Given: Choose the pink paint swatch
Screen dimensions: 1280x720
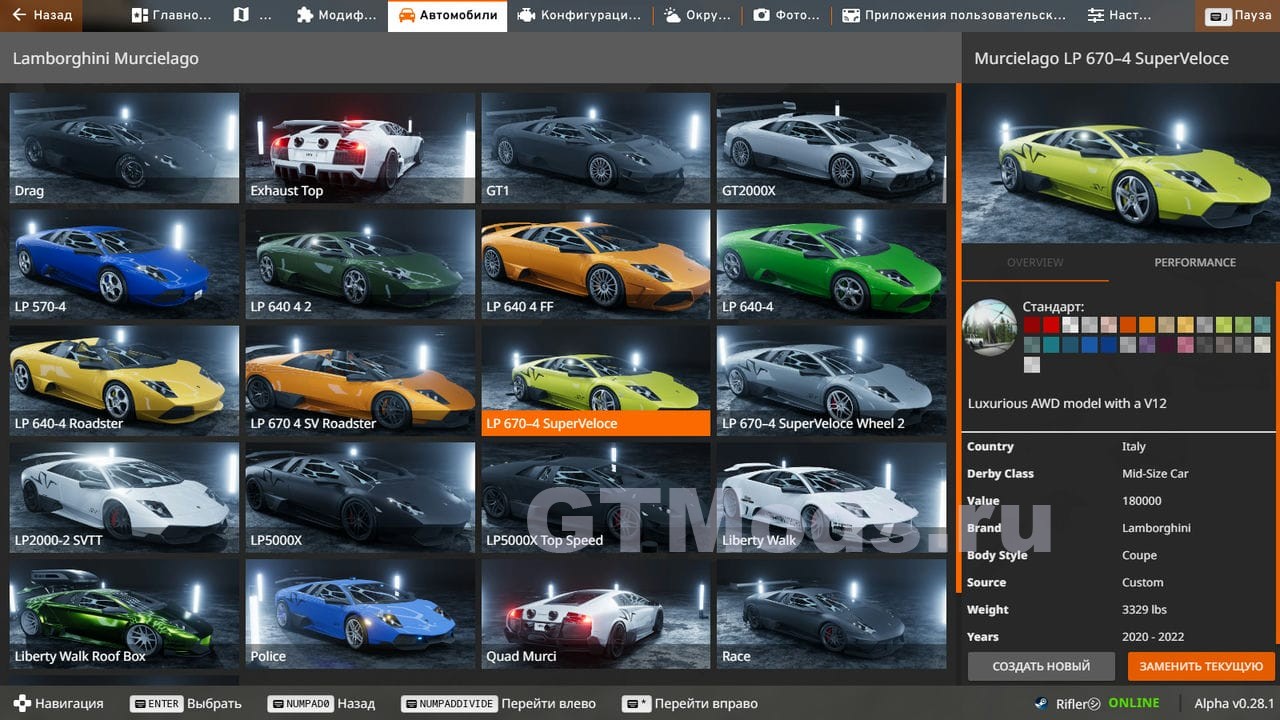Looking at the screenshot, I should click(x=1186, y=345).
